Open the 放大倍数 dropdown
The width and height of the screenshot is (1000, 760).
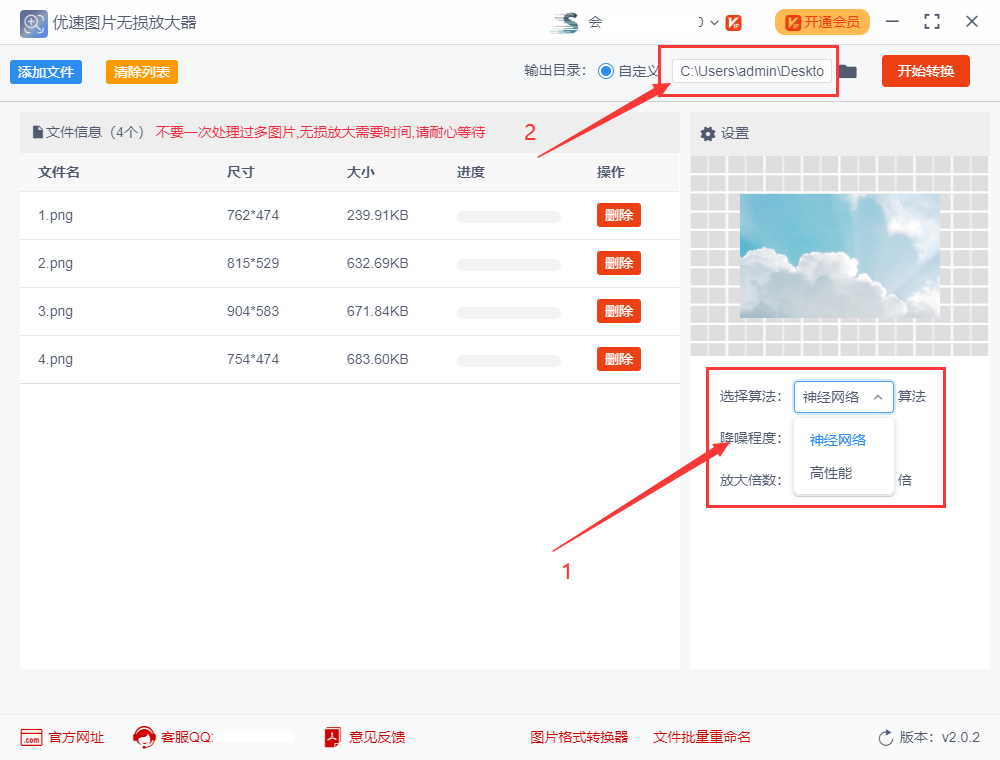[x=843, y=479]
